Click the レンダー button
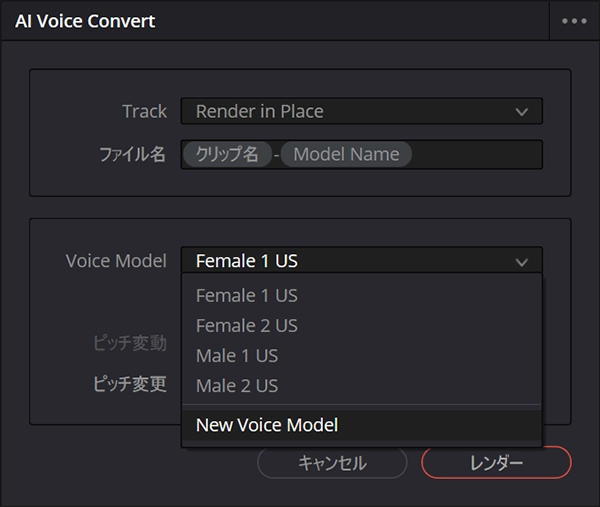Image resolution: width=600 pixels, height=507 pixels. click(496, 463)
